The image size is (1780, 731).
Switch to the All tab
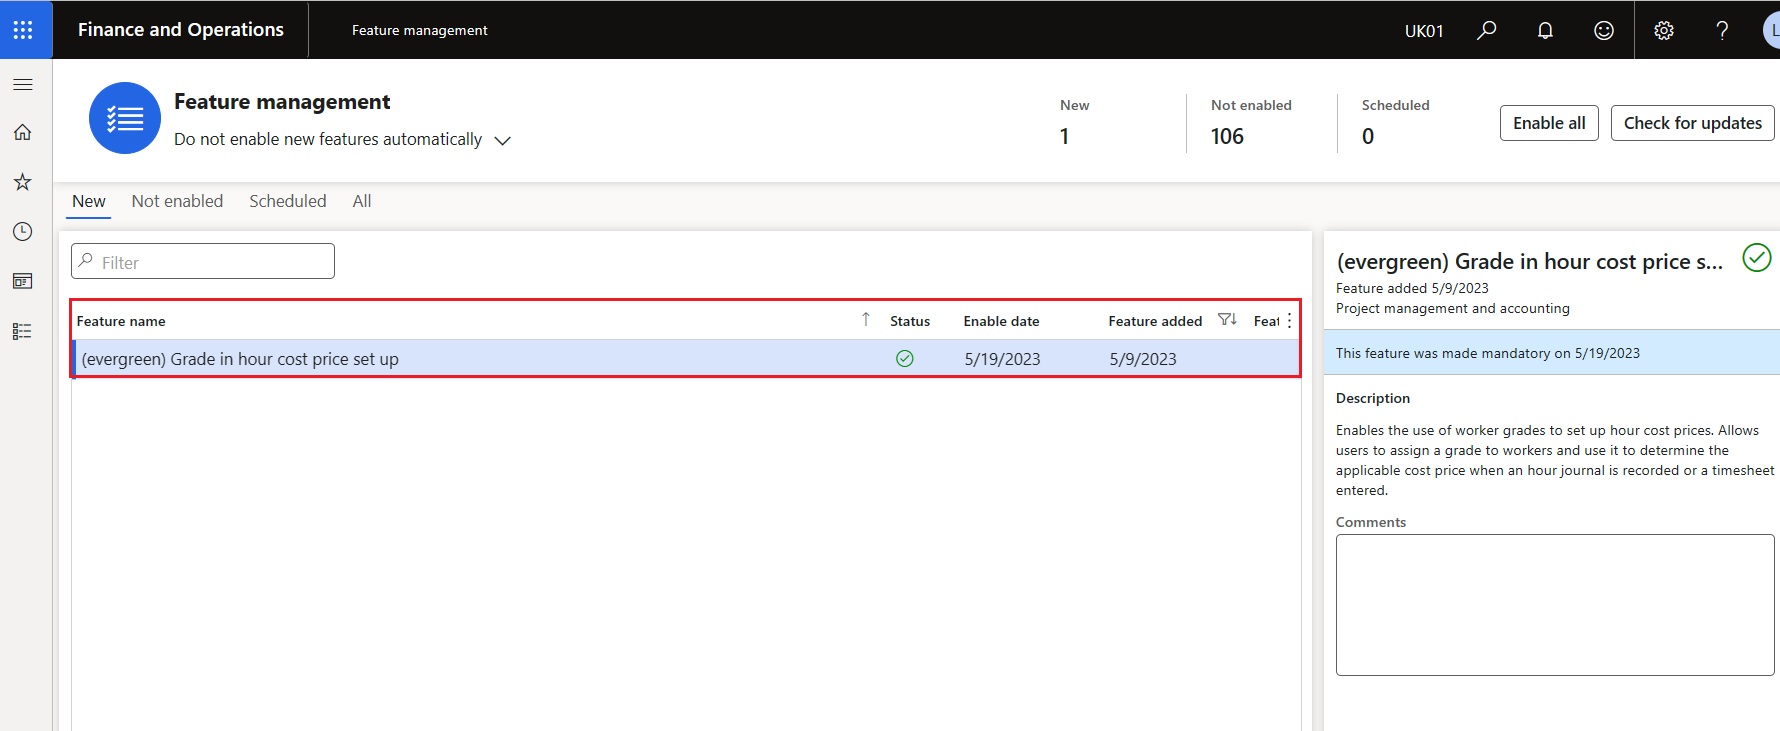pos(362,201)
